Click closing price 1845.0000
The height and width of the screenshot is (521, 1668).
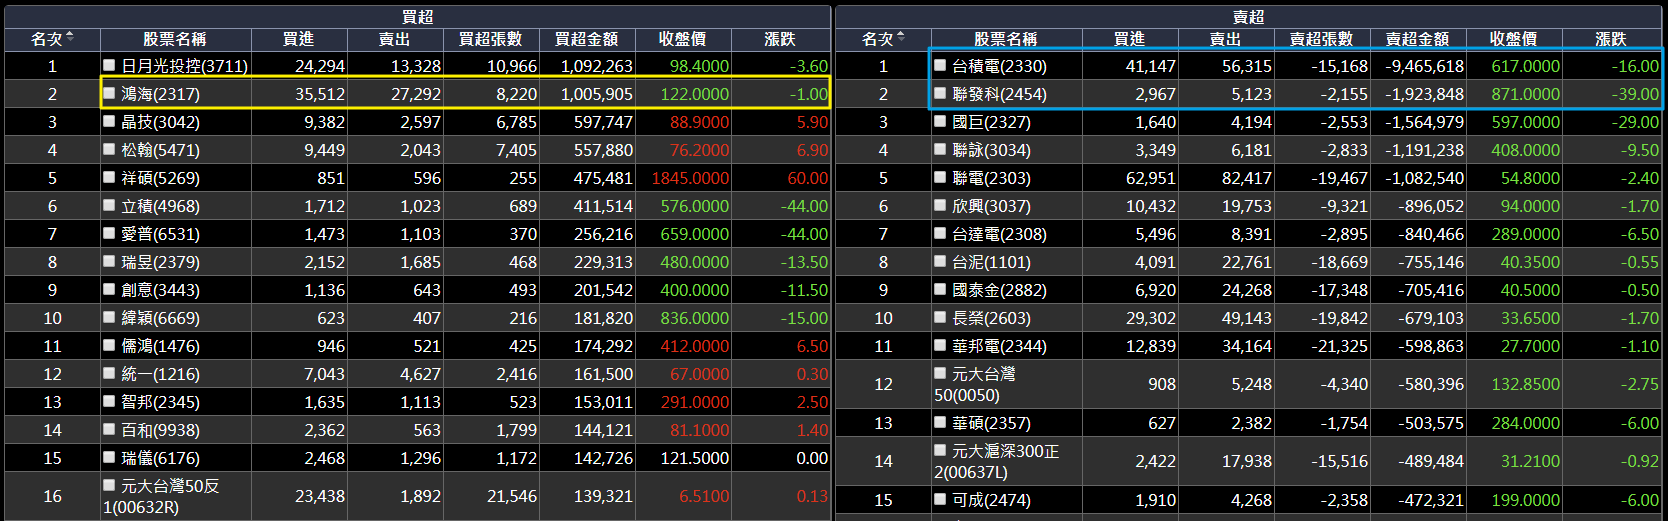[690, 178]
